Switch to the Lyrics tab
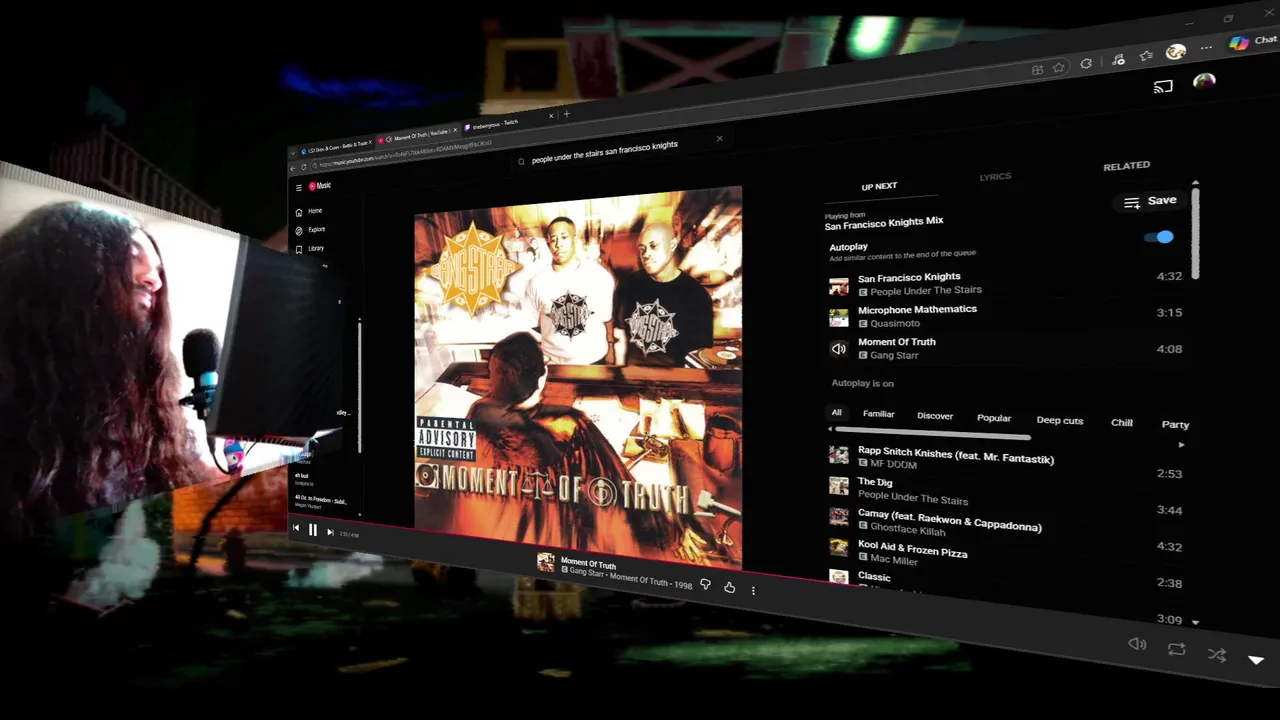 [x=995, y=176]
